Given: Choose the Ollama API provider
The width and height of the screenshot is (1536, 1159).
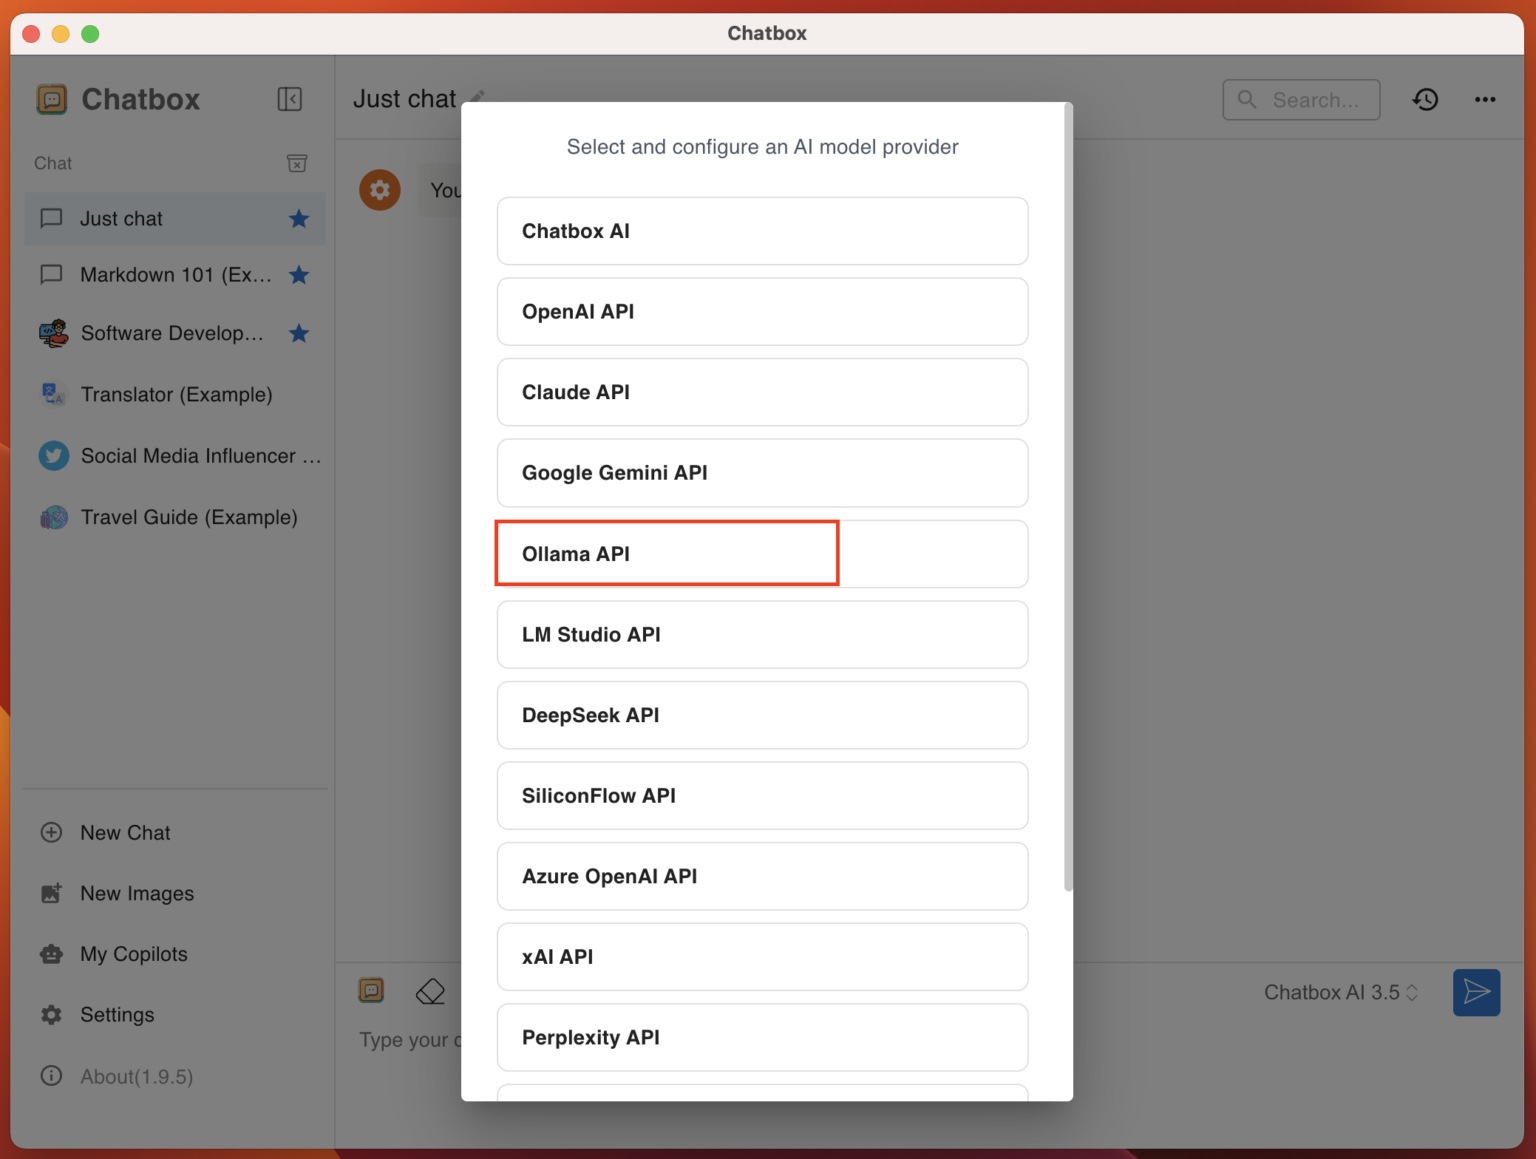Looking at the screenshot, I should click(x=667, y=553).
